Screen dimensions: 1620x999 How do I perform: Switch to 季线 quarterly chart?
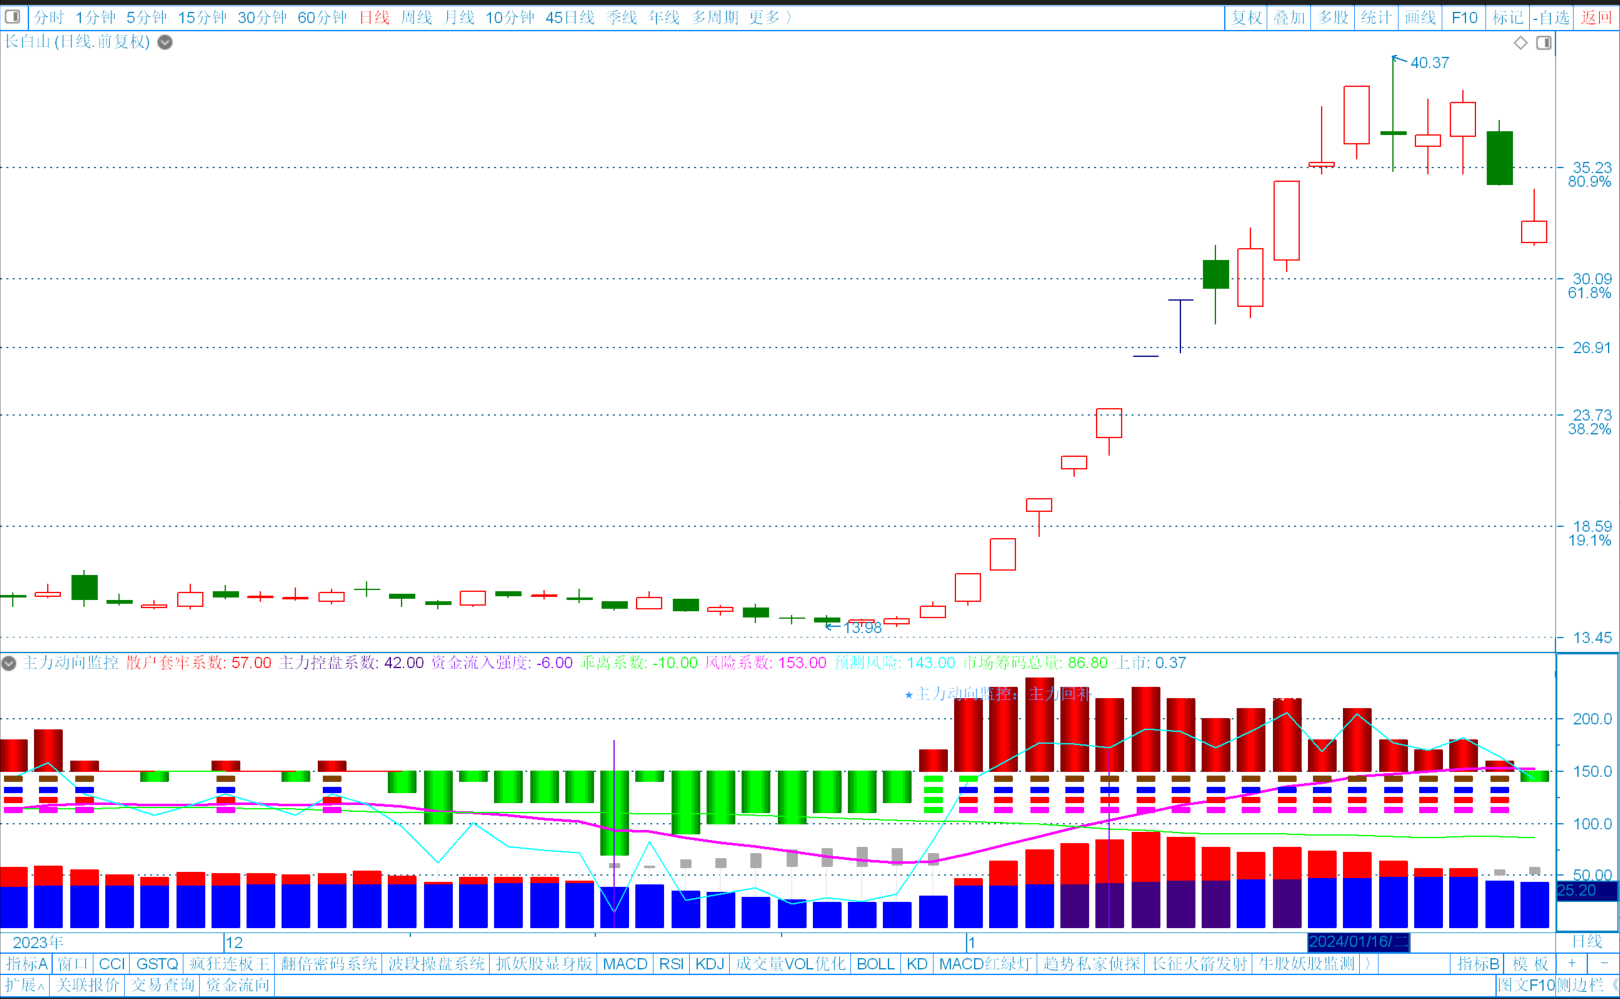point(621,17)
